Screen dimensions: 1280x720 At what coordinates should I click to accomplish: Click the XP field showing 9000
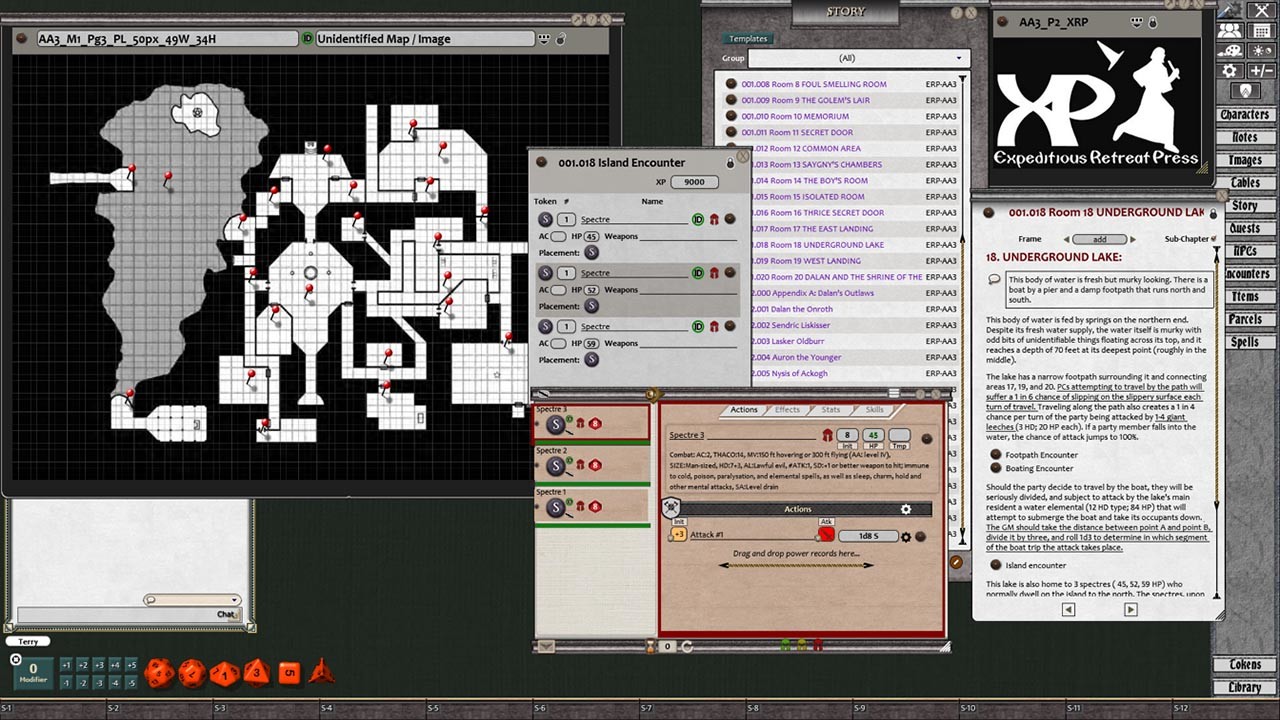(695, 182)
